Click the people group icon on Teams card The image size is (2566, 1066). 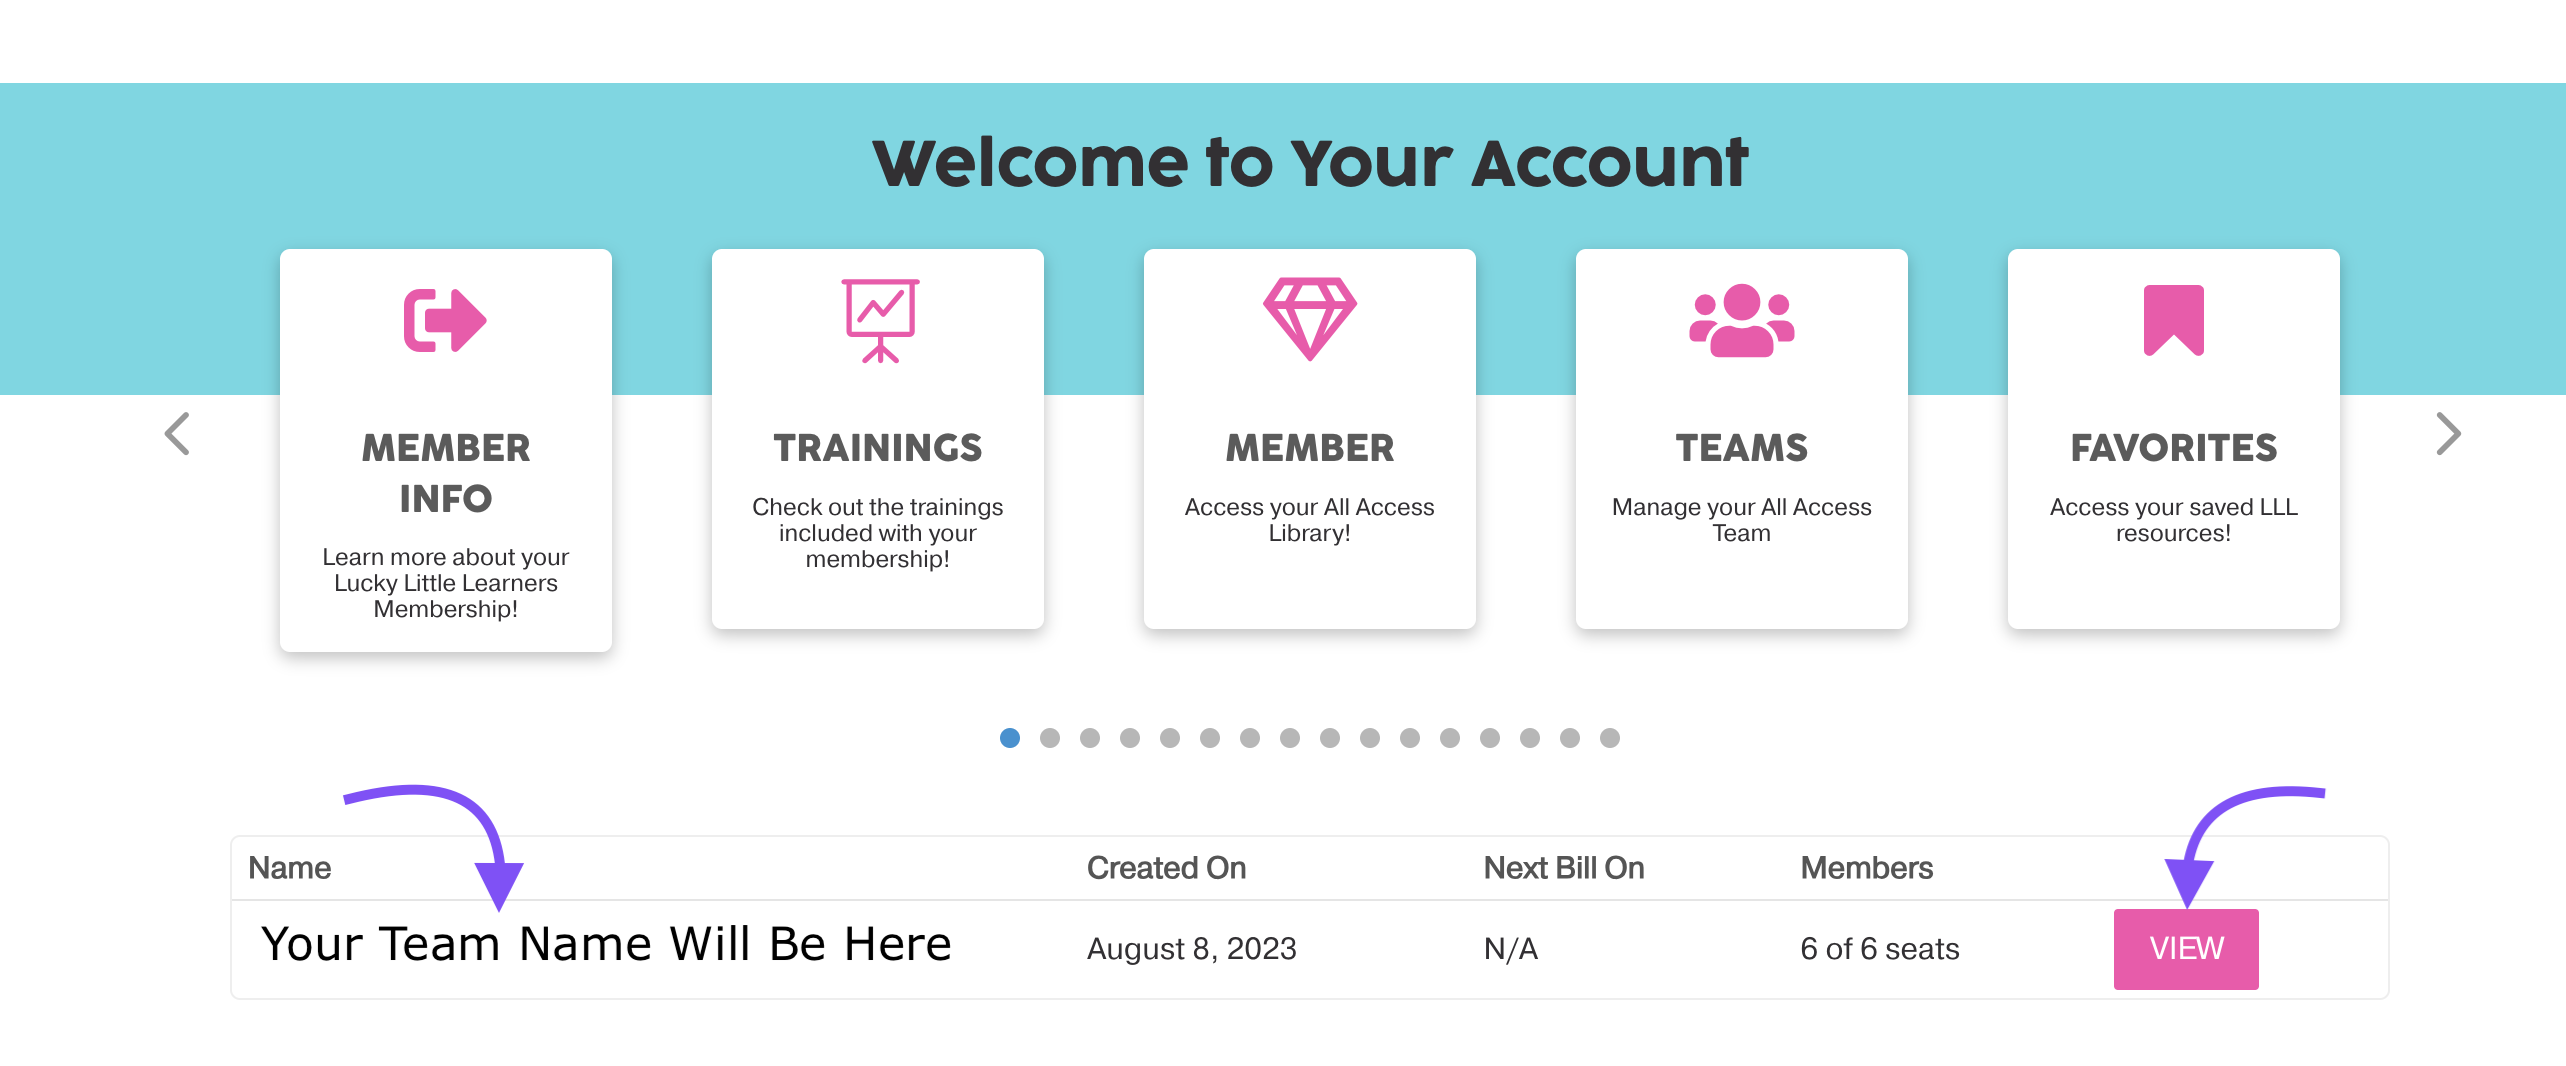point(1741,322)
